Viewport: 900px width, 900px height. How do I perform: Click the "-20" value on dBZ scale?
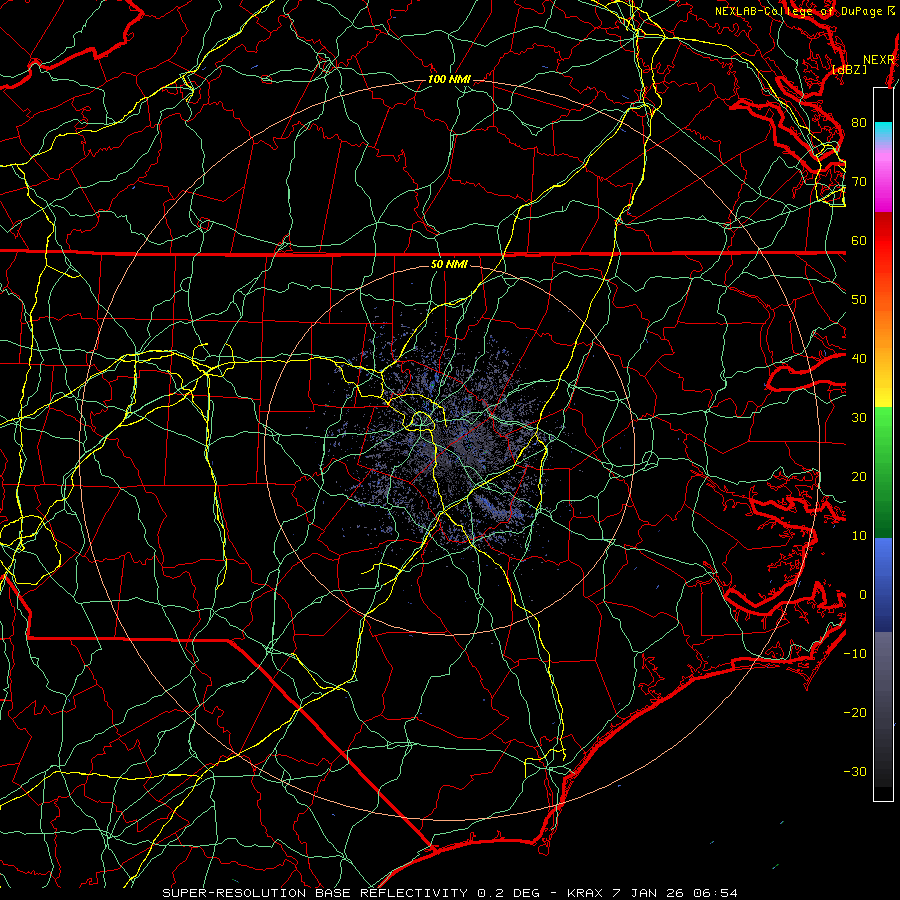tap(855, 713)
